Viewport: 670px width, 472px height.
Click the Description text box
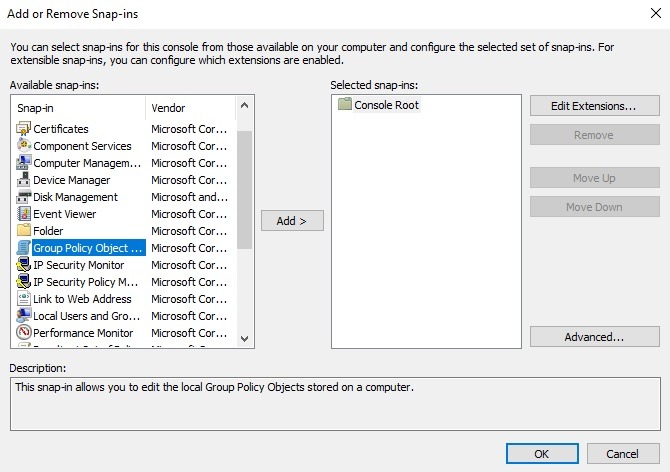(x=335, y=404)
